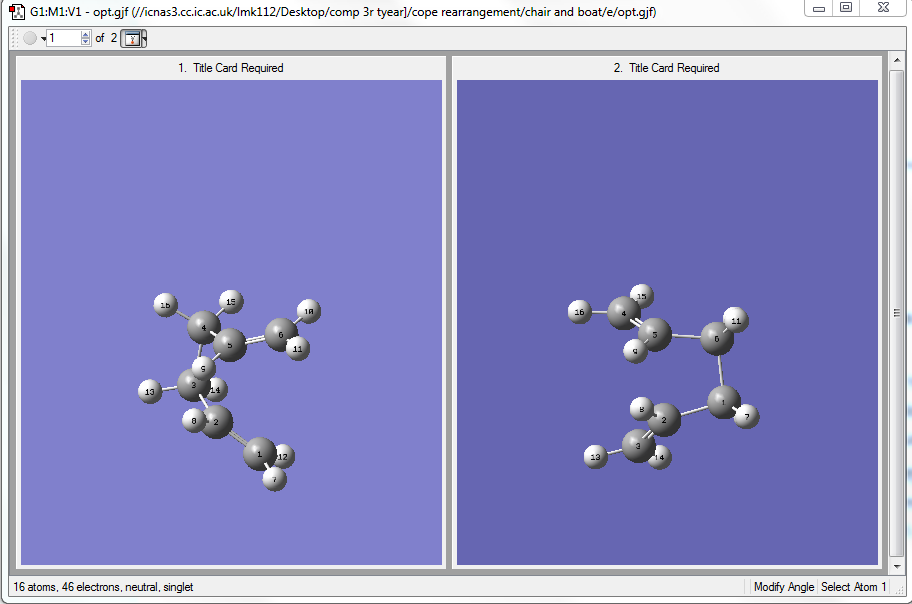912x604 pixels.
Task: Click the toolbar drag handle grip
Action: pos(16,38)
